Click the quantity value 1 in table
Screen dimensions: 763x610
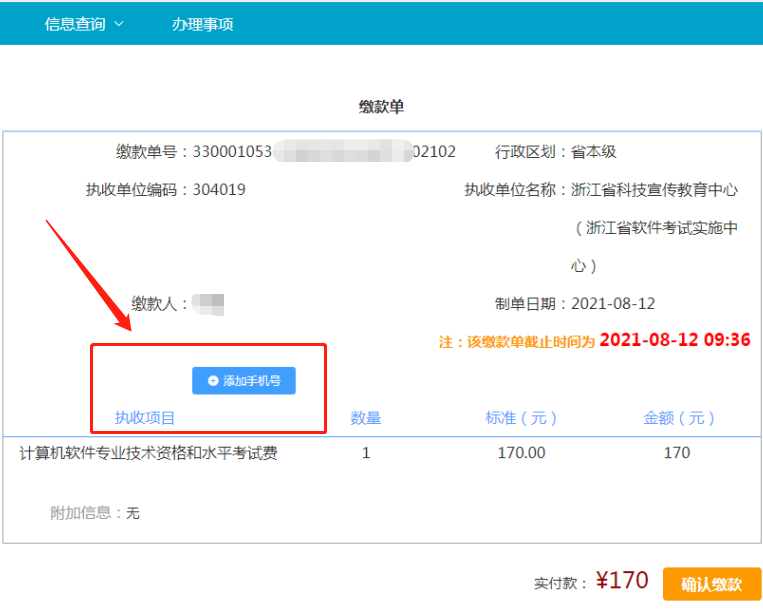[x=366, y=453]
